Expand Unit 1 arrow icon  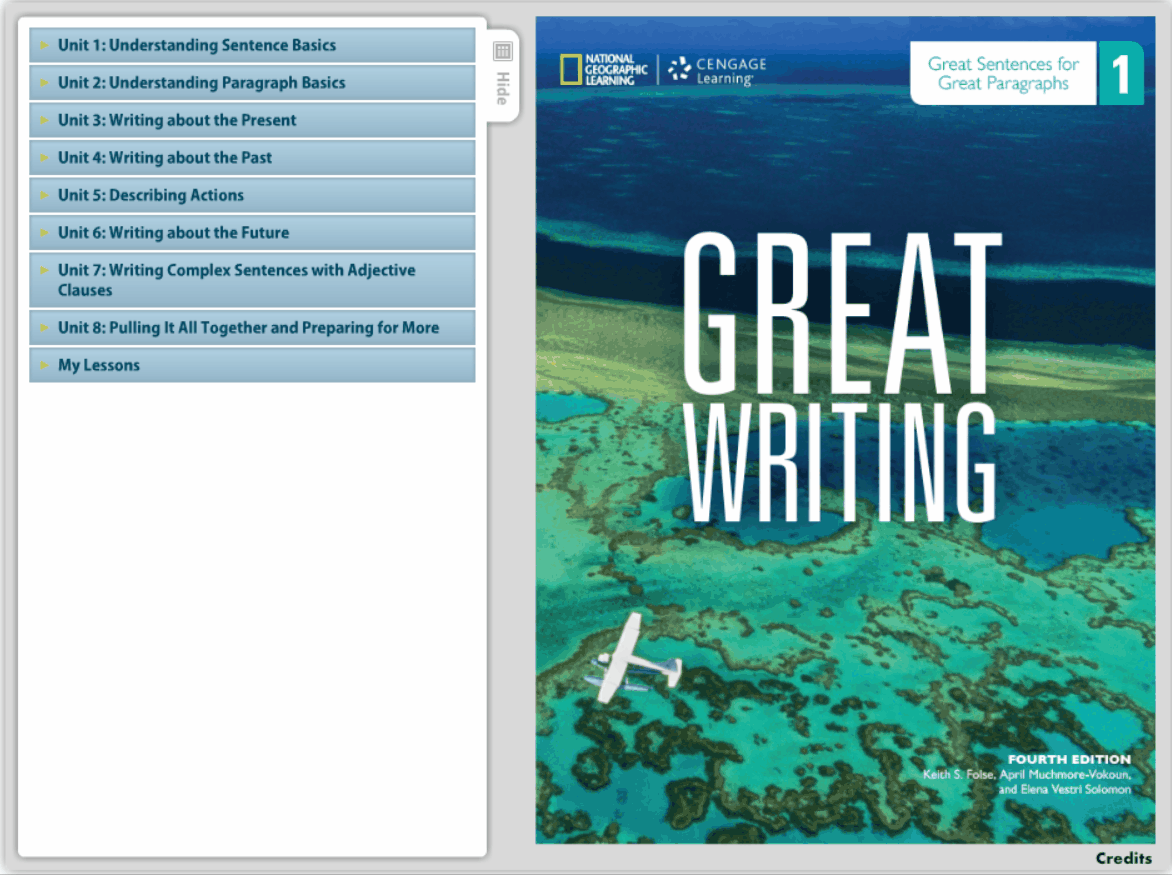[x=43, y=45]
